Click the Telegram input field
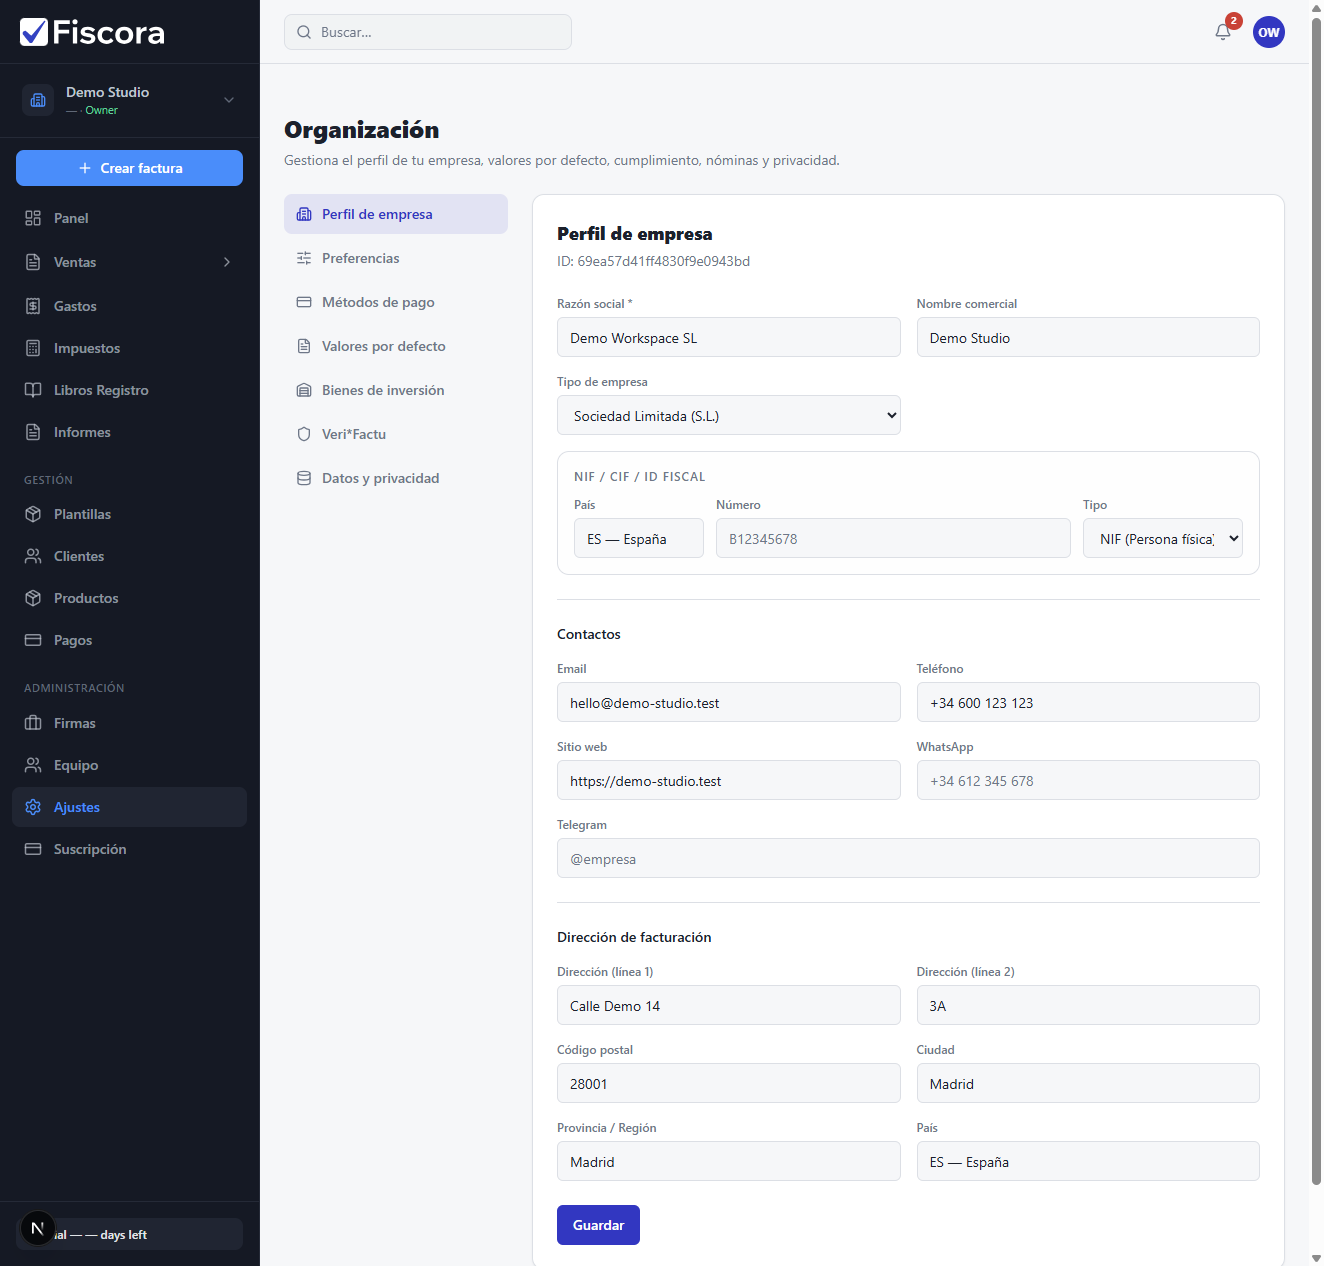 (x=908, y=858)
